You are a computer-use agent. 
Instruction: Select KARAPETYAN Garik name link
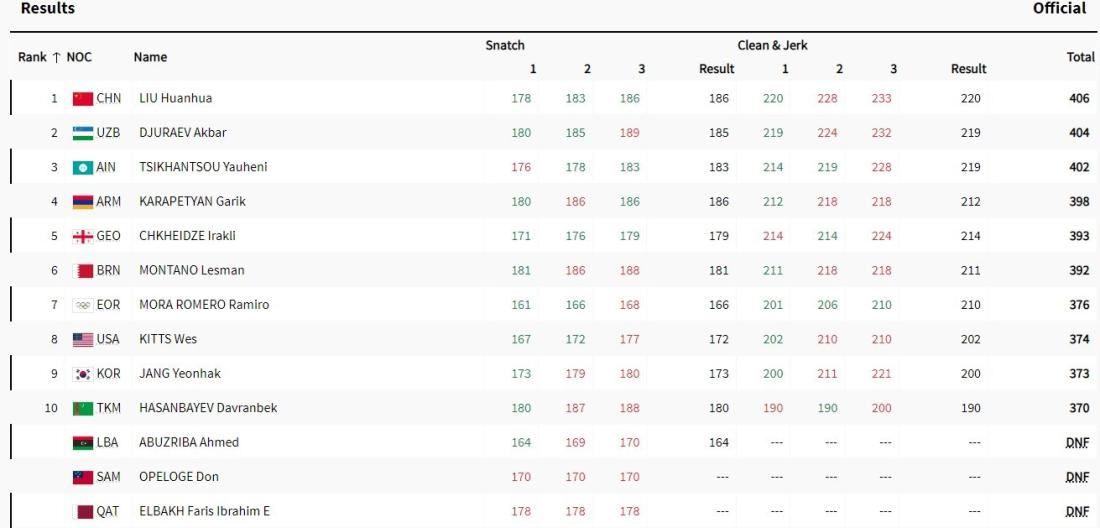(192, 202)
